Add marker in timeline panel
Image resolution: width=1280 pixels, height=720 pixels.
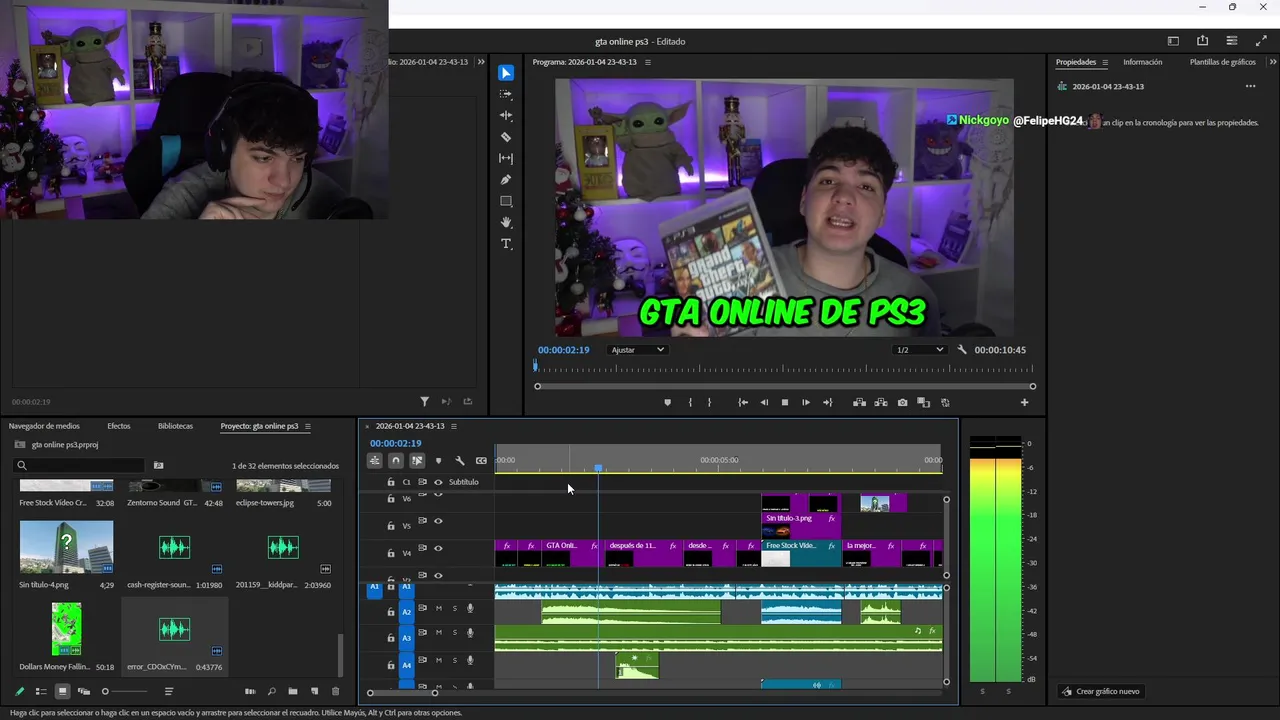(x=438, y=461)
